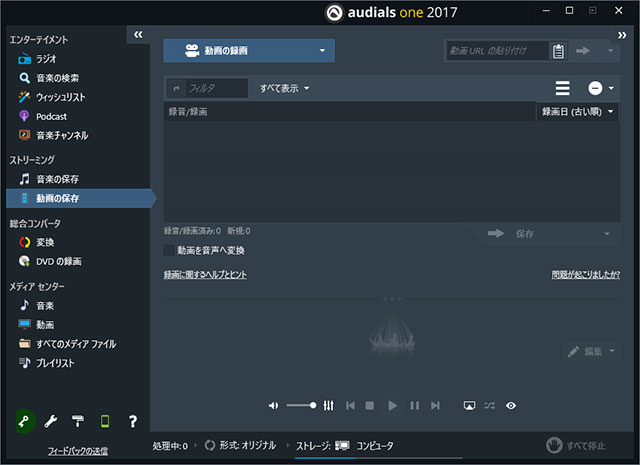This screenshot has height=465, width=640.
Task: Open 動画 in Media Center
Action: coord(36,325)
